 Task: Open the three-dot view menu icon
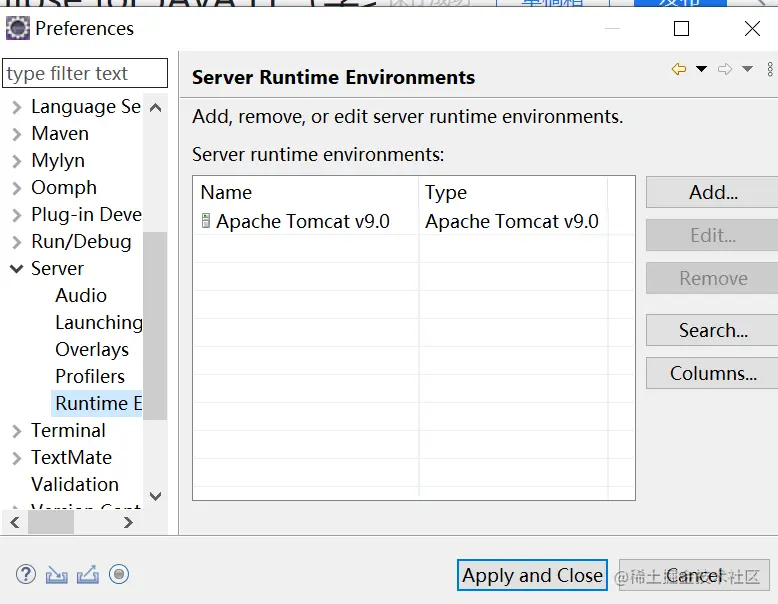770,69
